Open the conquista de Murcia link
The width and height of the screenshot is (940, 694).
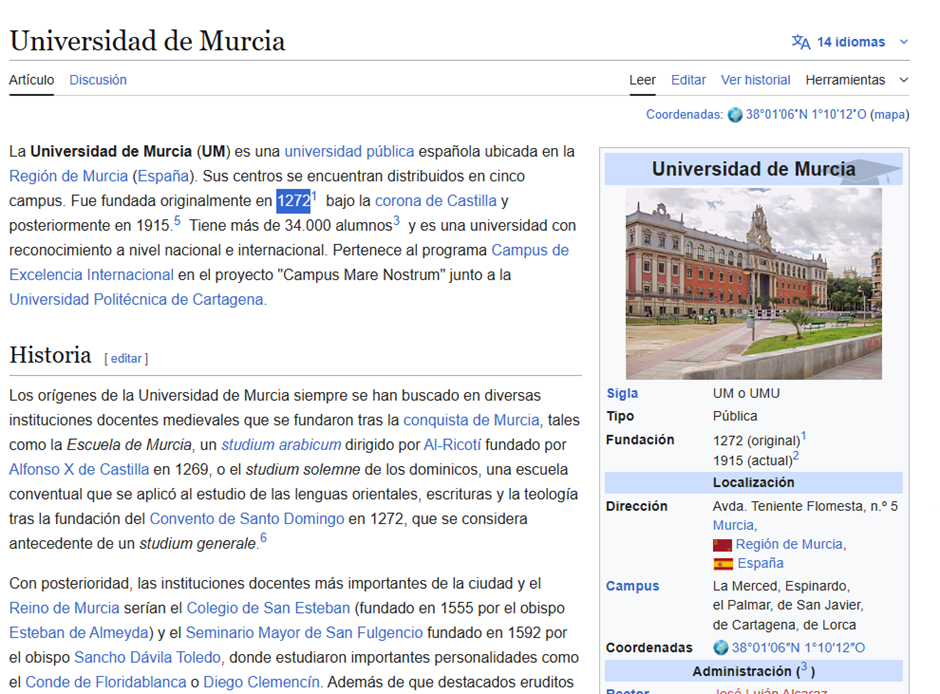pyautogui.click(x=471, y=420)
